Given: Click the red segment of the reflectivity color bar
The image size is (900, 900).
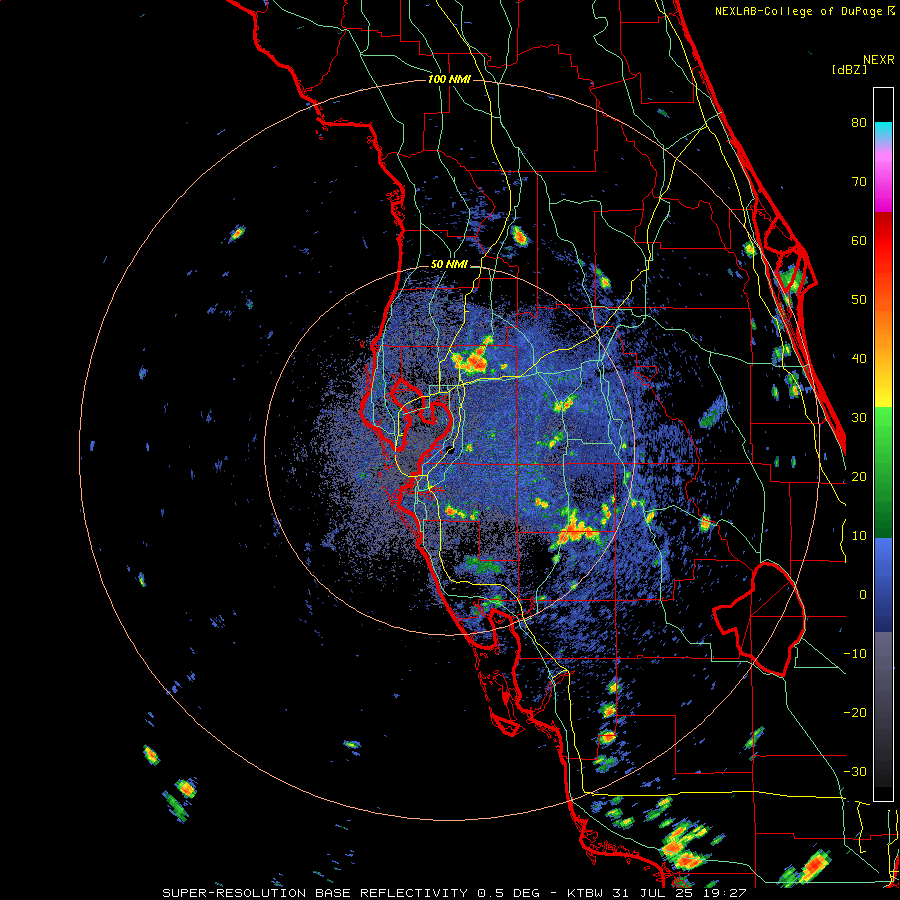Looking at the screenshot, I should (883, 241).
